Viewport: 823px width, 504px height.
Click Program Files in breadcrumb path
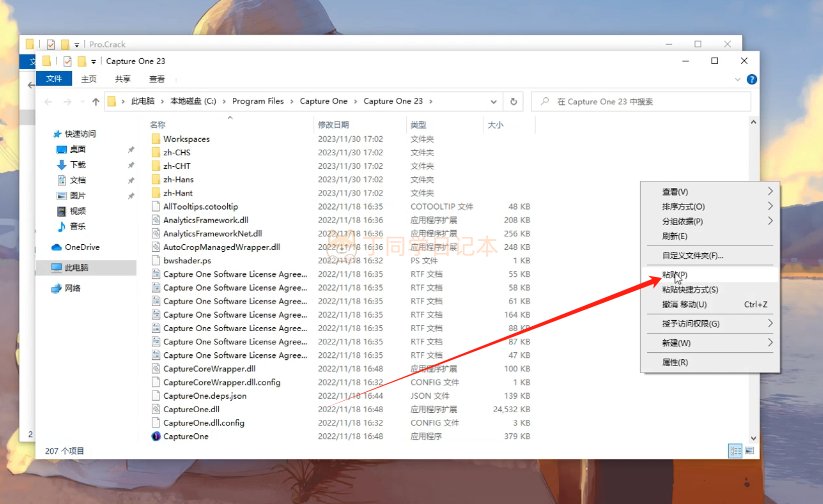coord(258,101)
